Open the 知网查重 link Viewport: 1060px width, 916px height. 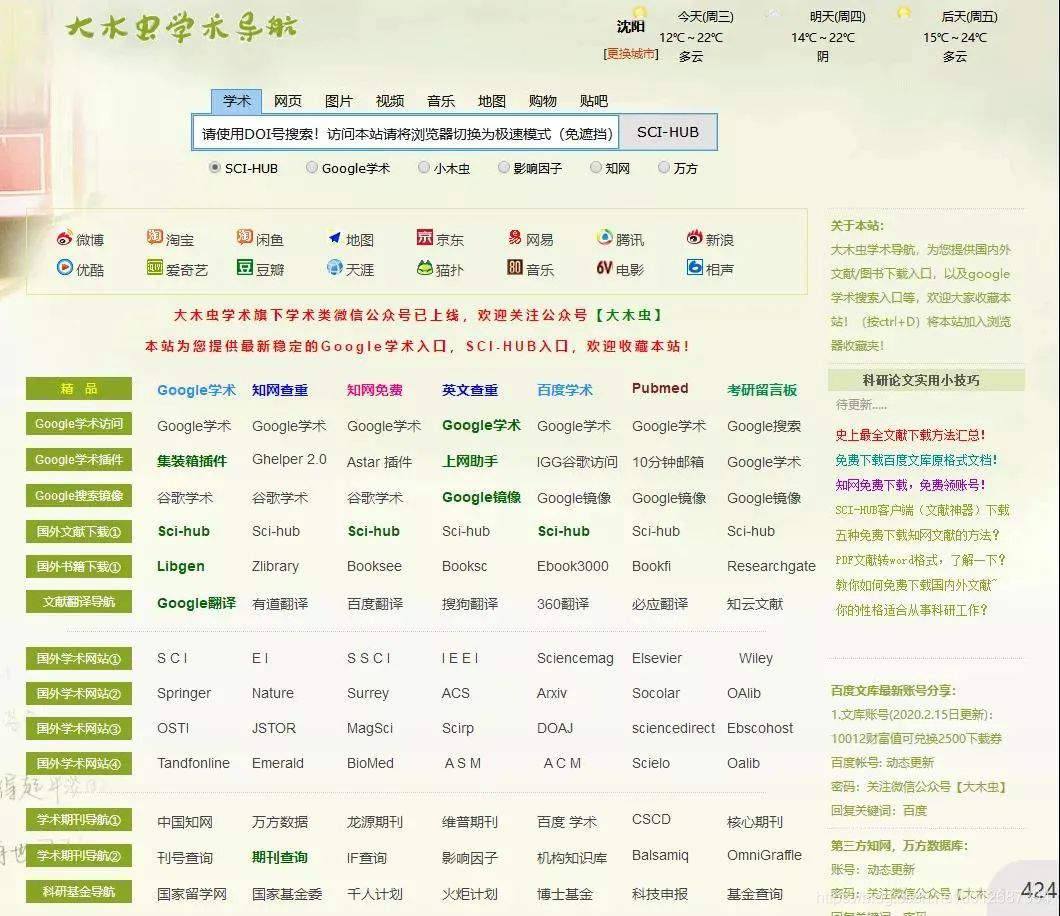280,390
